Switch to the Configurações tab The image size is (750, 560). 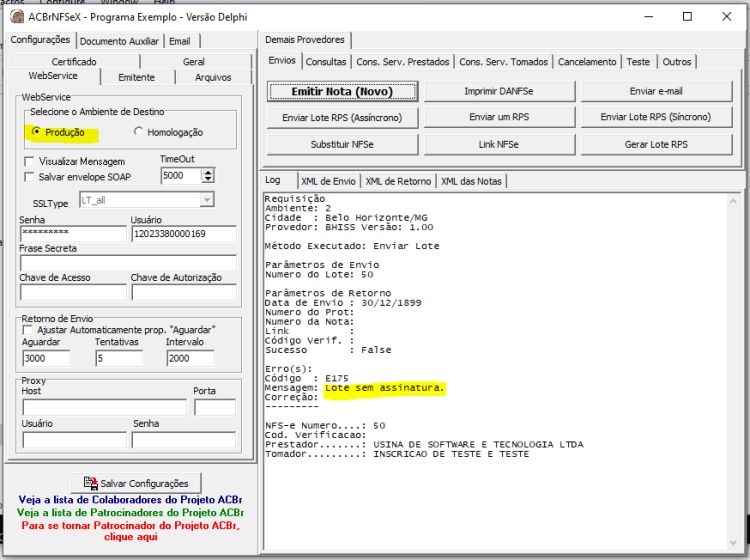coord(41,40)
